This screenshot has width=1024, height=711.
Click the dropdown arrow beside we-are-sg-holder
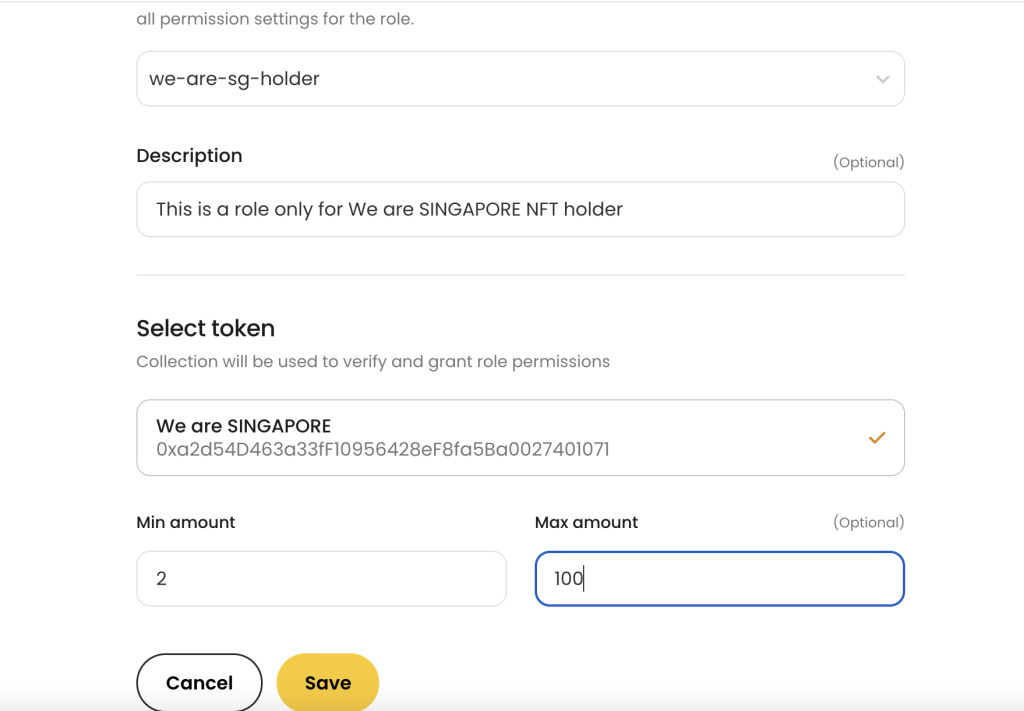[881, 78]
